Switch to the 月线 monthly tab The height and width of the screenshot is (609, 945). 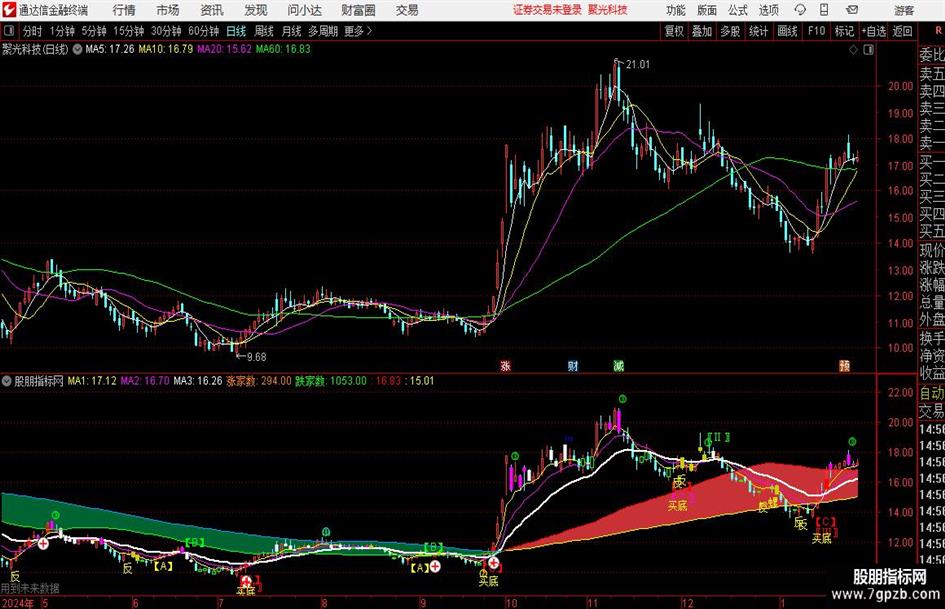pyautogui.click(x=291, y=31)
